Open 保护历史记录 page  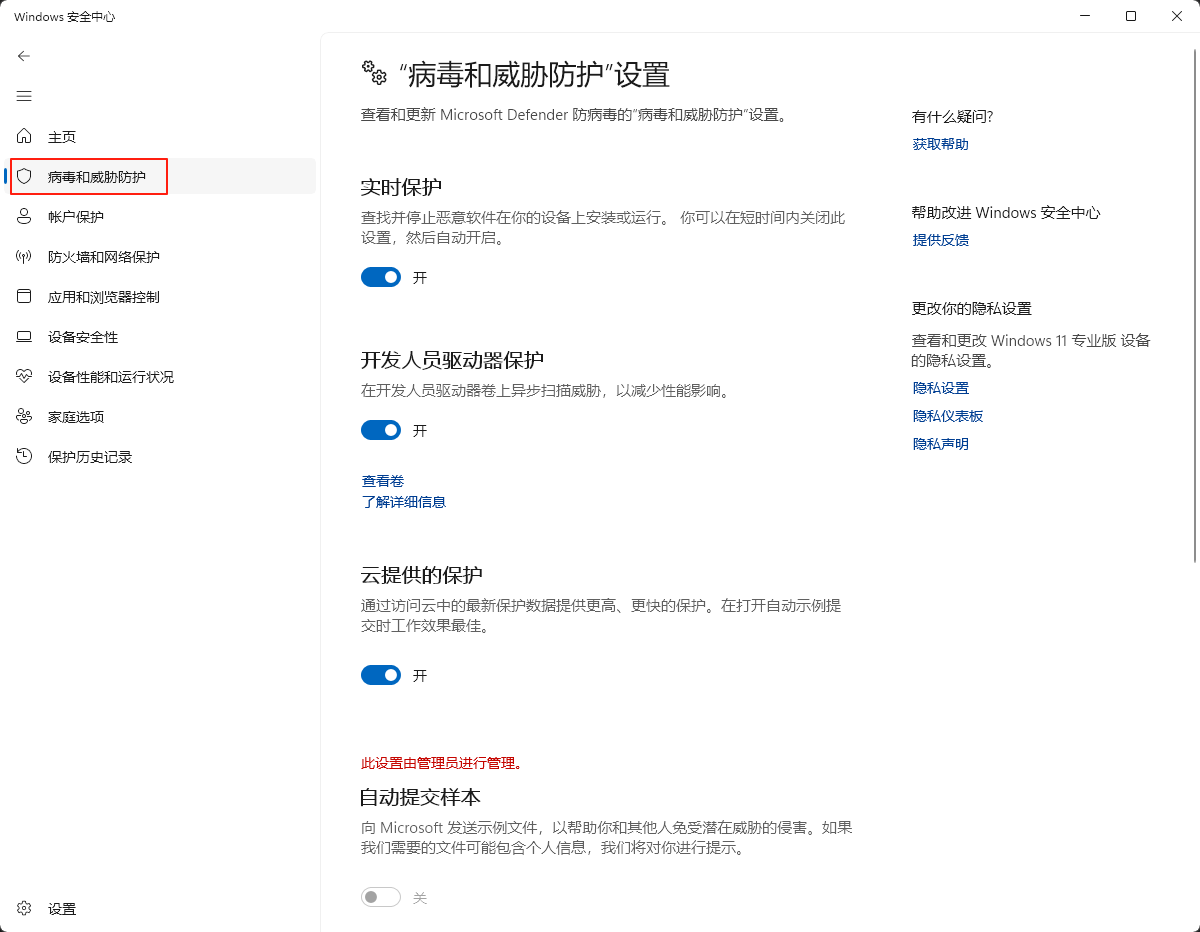coord(90,457)
